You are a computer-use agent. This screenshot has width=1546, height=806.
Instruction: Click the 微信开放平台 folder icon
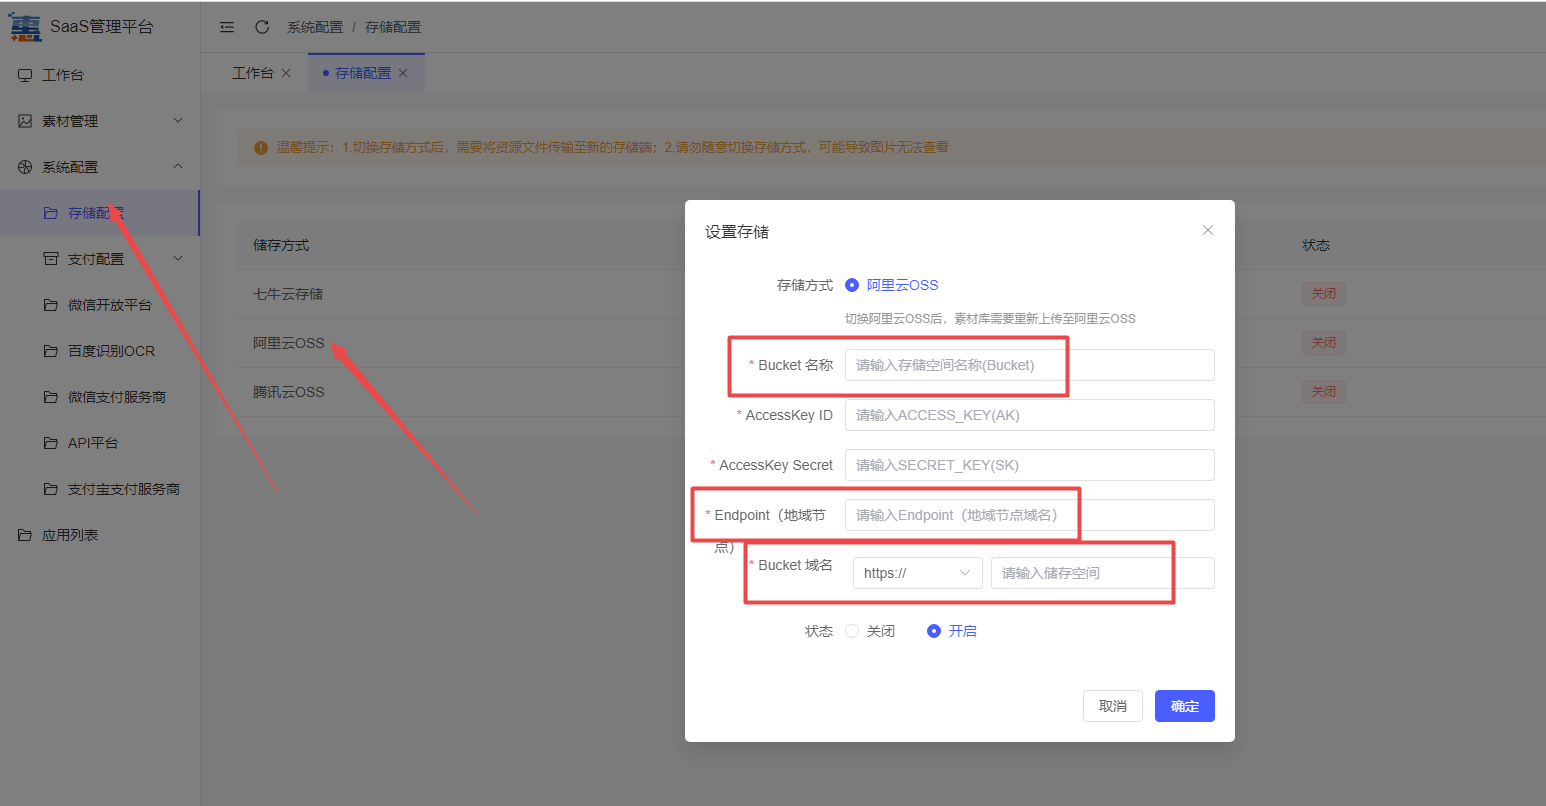[51, 305]
